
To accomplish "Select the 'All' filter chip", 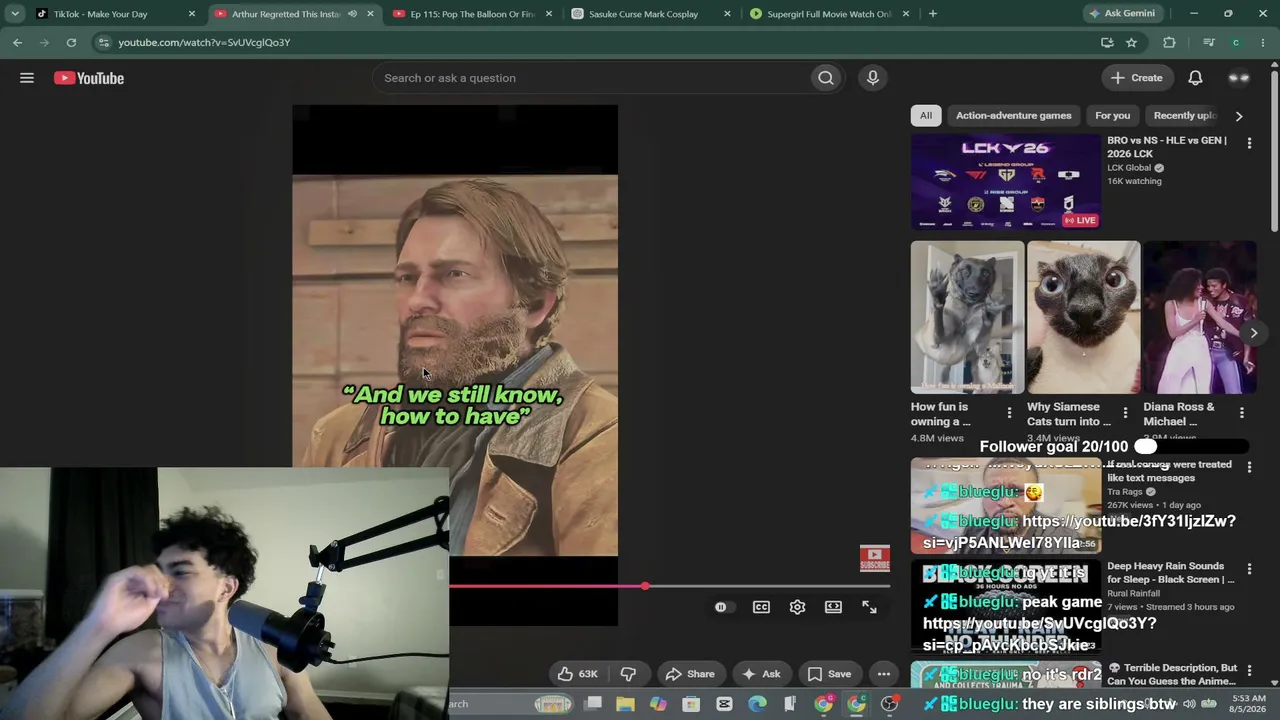I will tap(926, 116).
